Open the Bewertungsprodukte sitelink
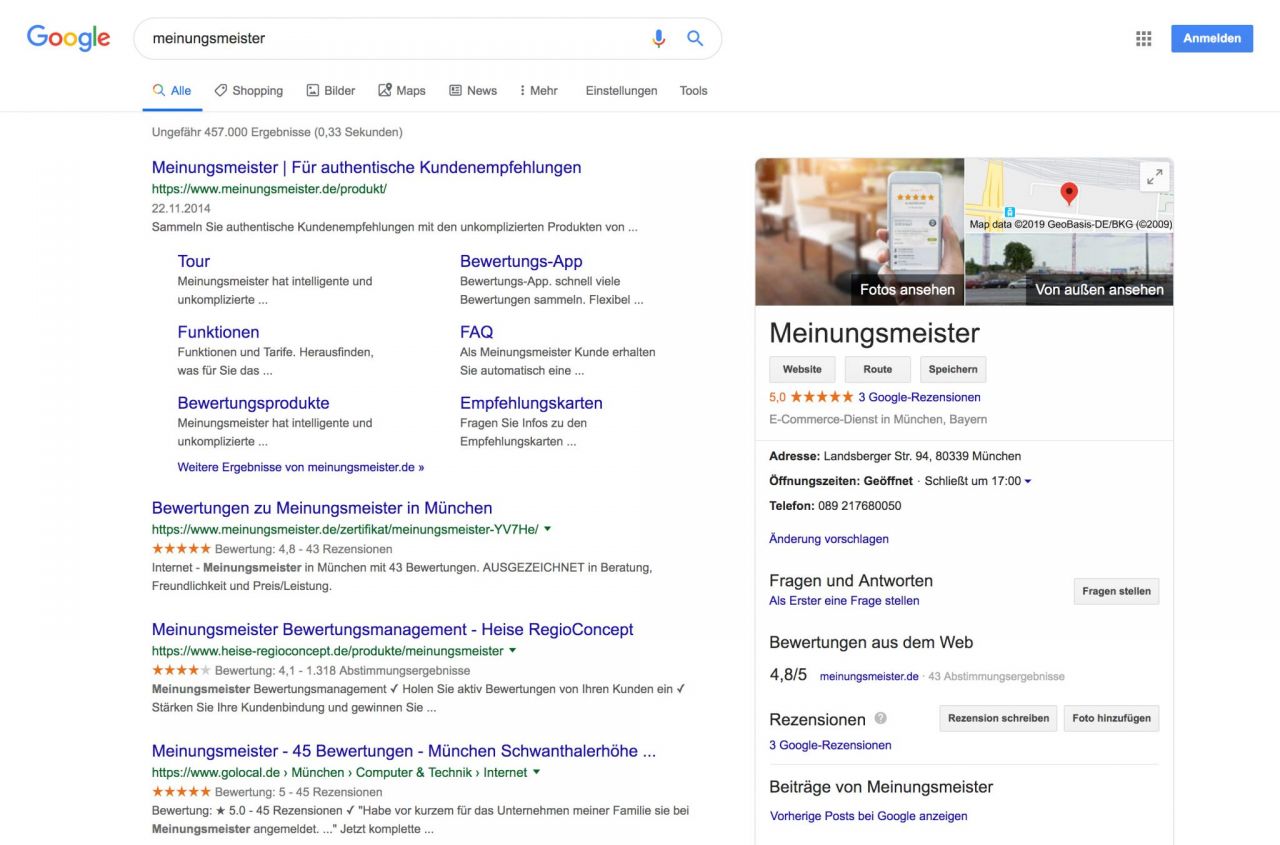This screenshot has height=845, width=1280. pos(253,404)
